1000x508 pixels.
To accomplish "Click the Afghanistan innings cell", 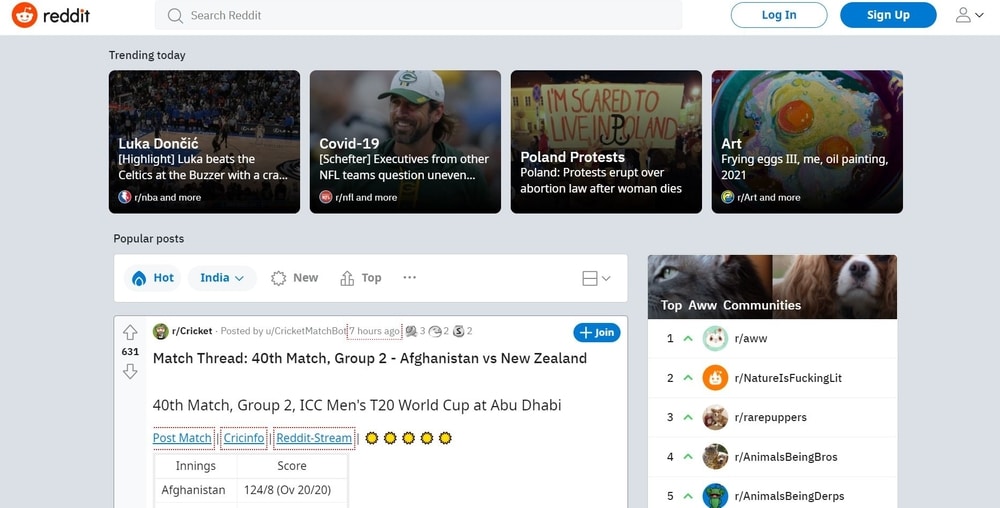I will tap(196, 490).
